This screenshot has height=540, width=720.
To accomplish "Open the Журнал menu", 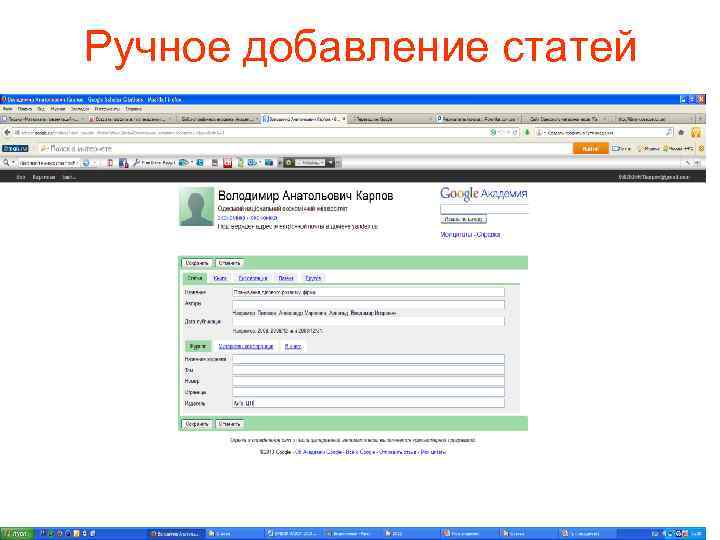I will pos(58,109).
